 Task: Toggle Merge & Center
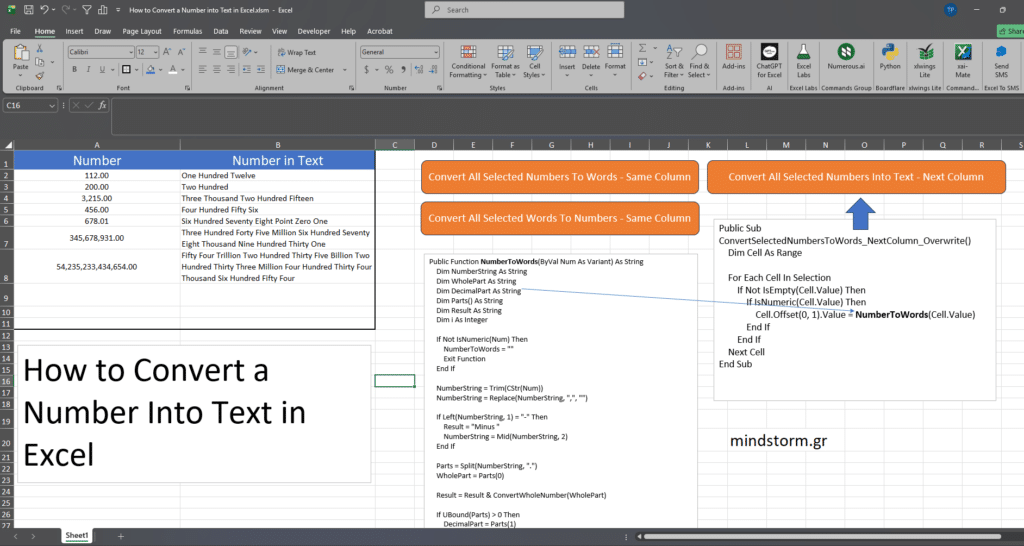pos(306,69)
